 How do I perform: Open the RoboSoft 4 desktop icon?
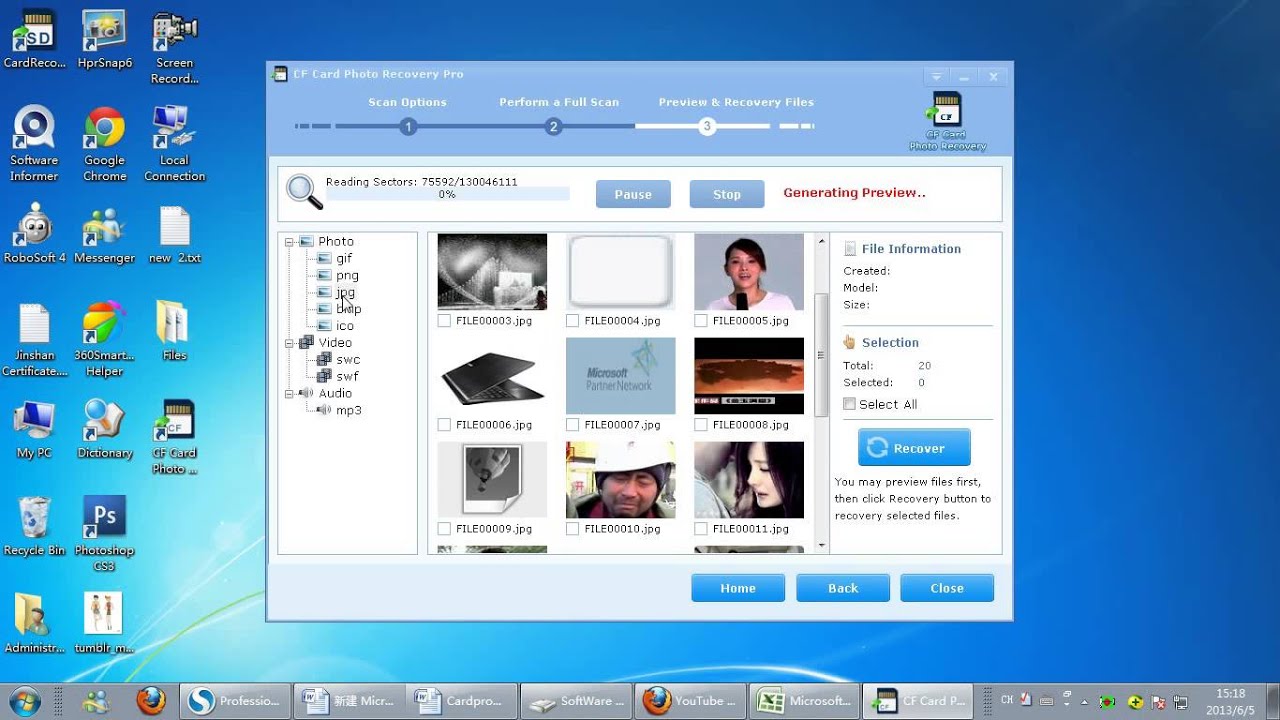[x=34, y=234]
